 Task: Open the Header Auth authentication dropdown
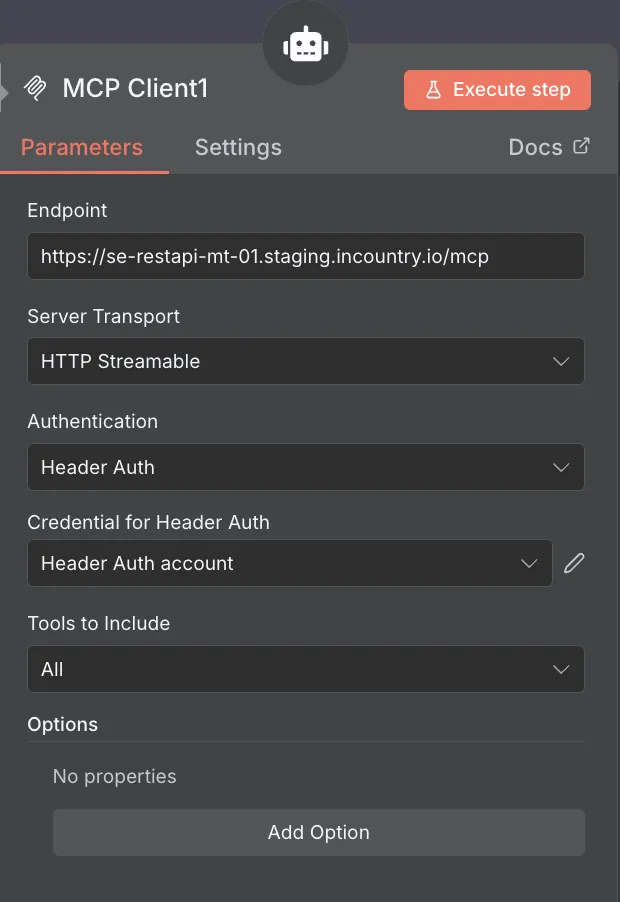[x=305, y=467]
